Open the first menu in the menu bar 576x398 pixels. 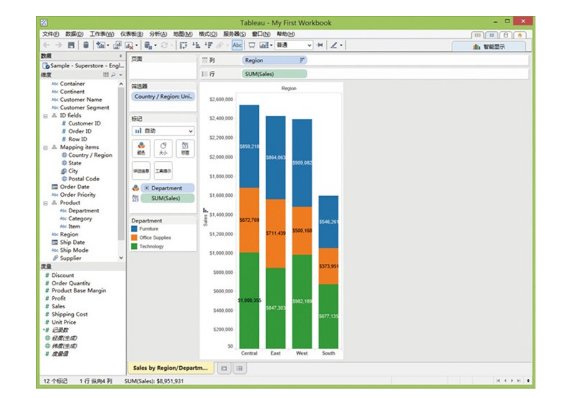(50, 34)
